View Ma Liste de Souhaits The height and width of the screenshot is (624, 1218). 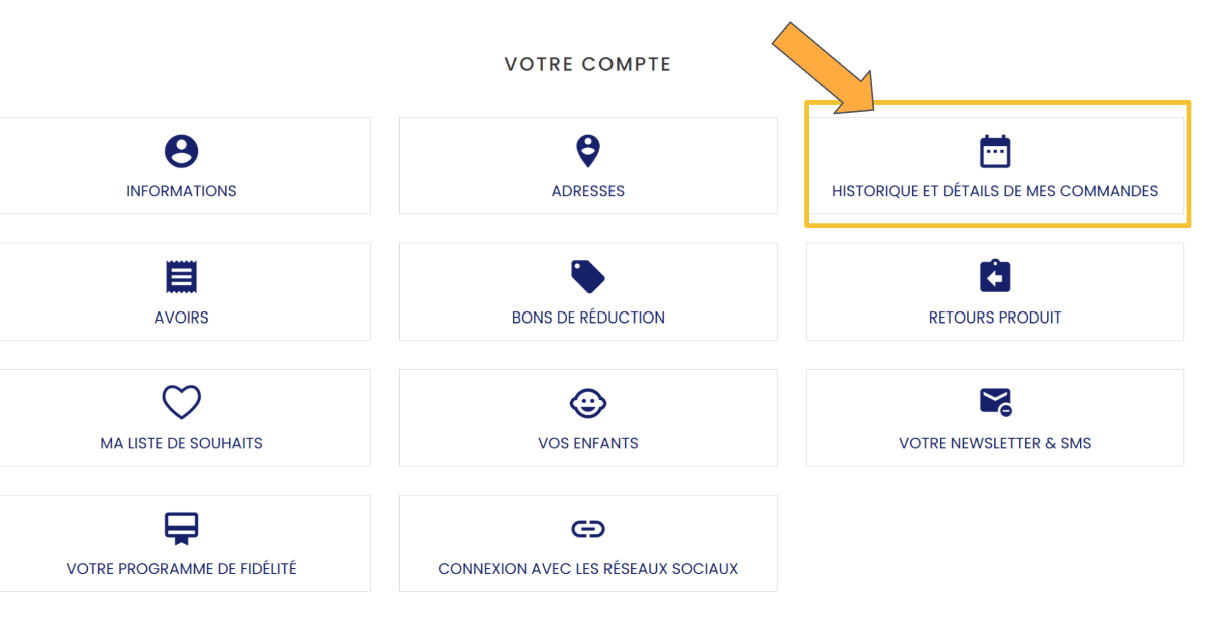[181, 443]
